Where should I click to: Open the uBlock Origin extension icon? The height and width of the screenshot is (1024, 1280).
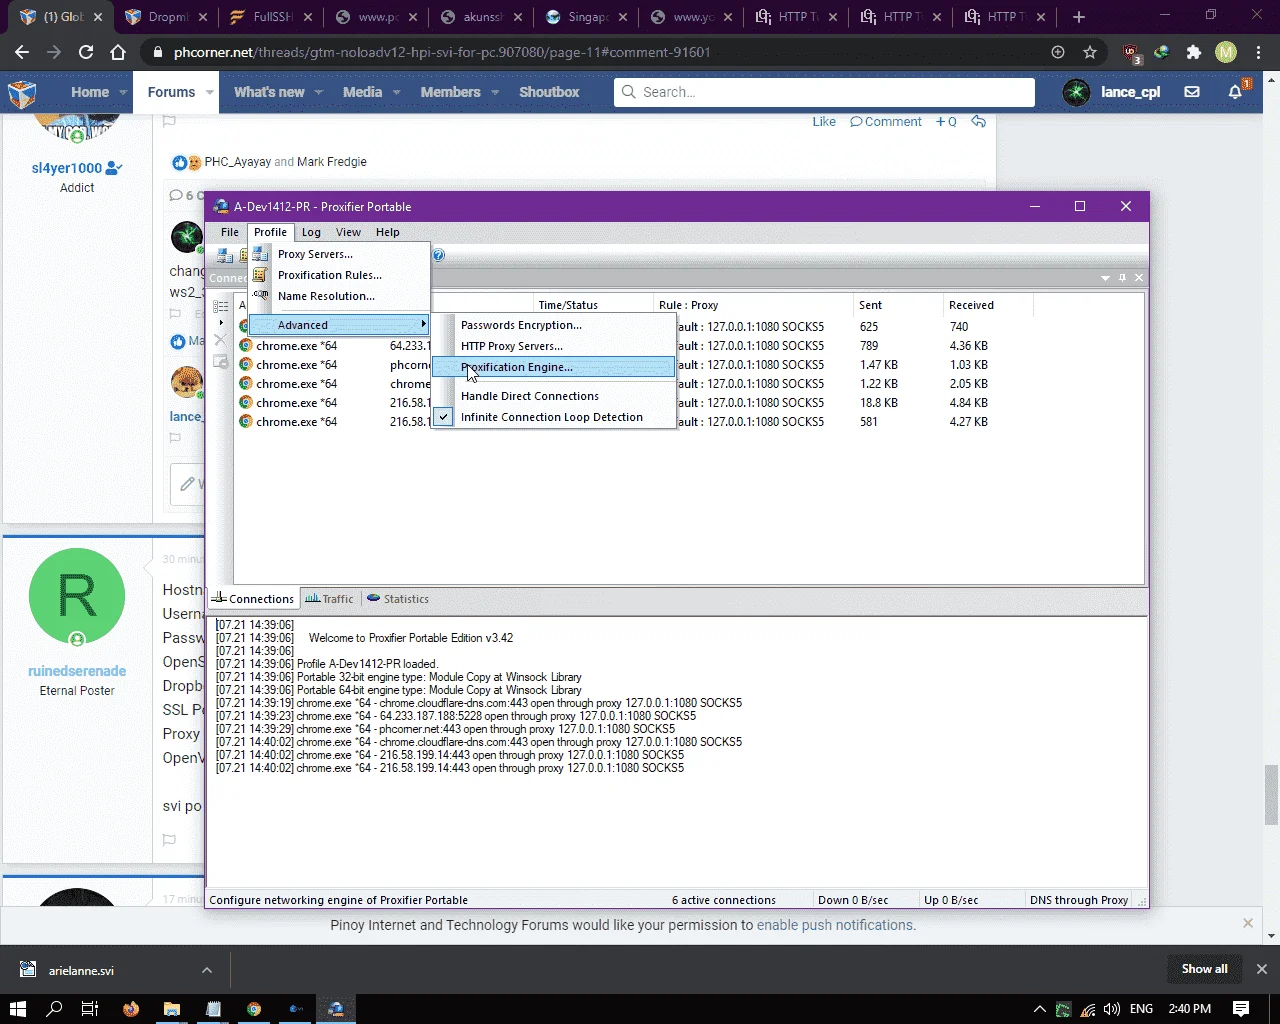coord(1131,53)
